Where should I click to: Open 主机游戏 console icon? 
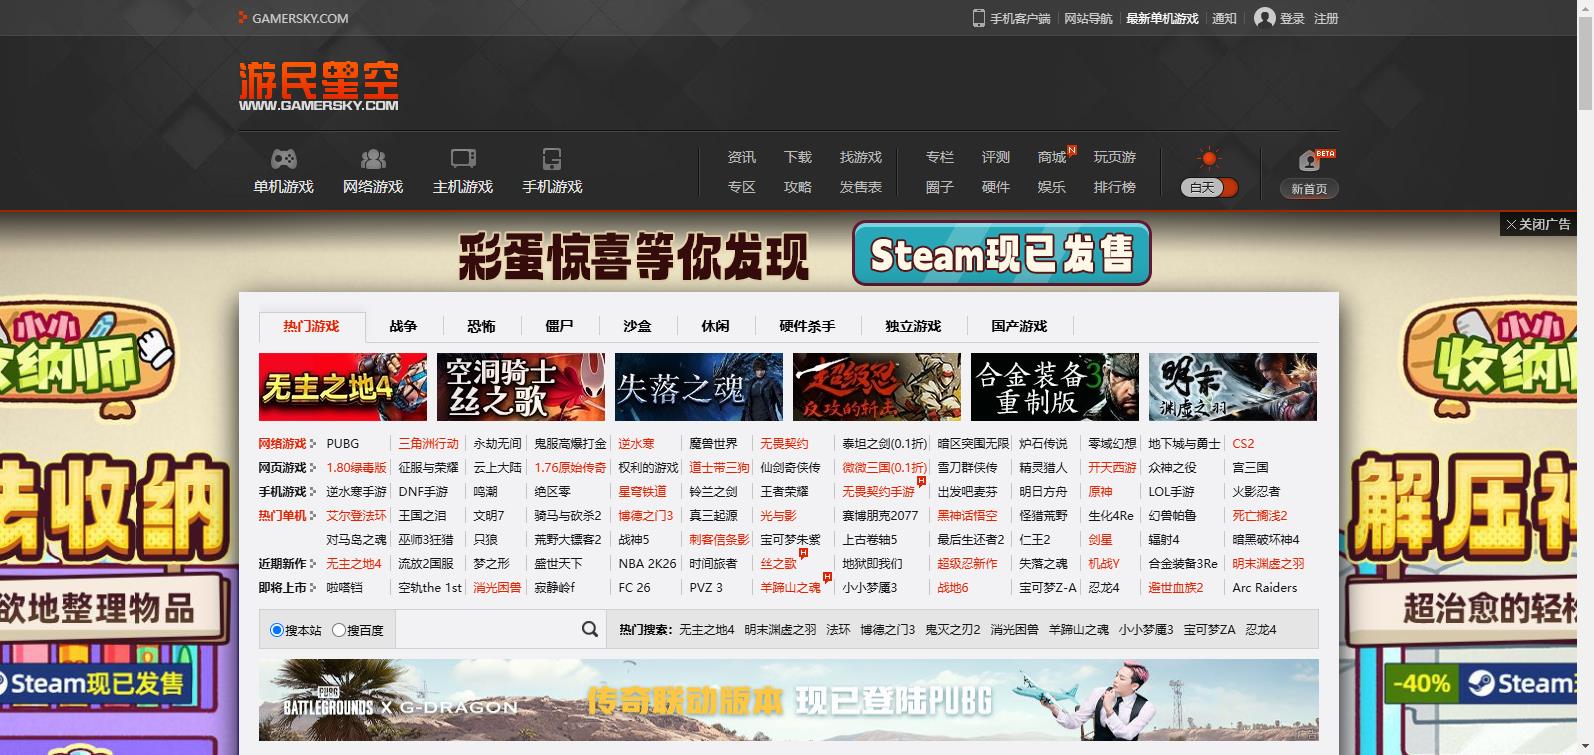[463, 159]
